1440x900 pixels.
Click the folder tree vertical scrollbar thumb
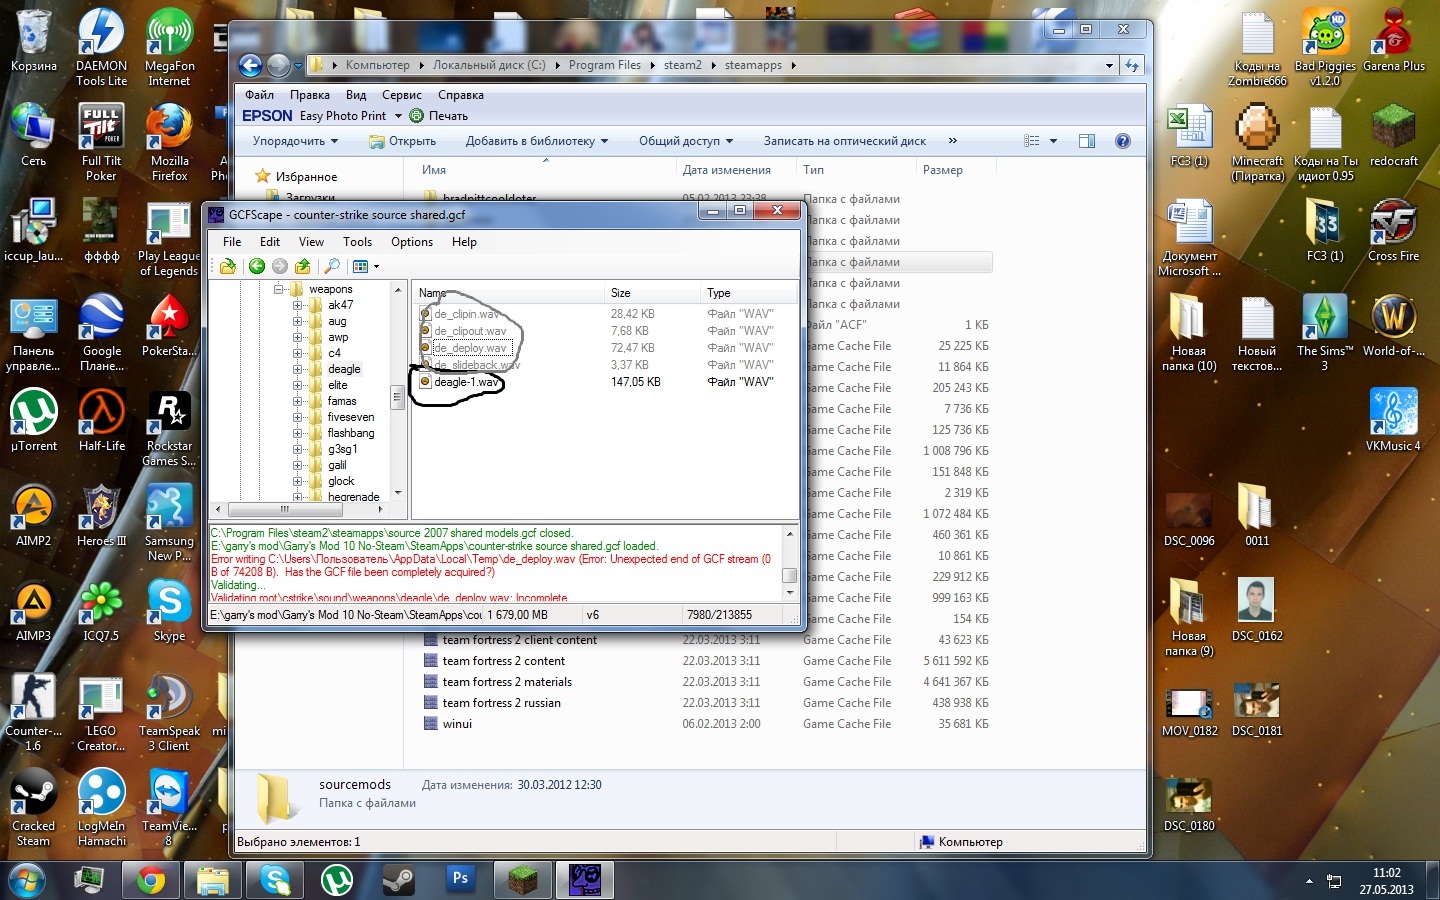point(397,397)
